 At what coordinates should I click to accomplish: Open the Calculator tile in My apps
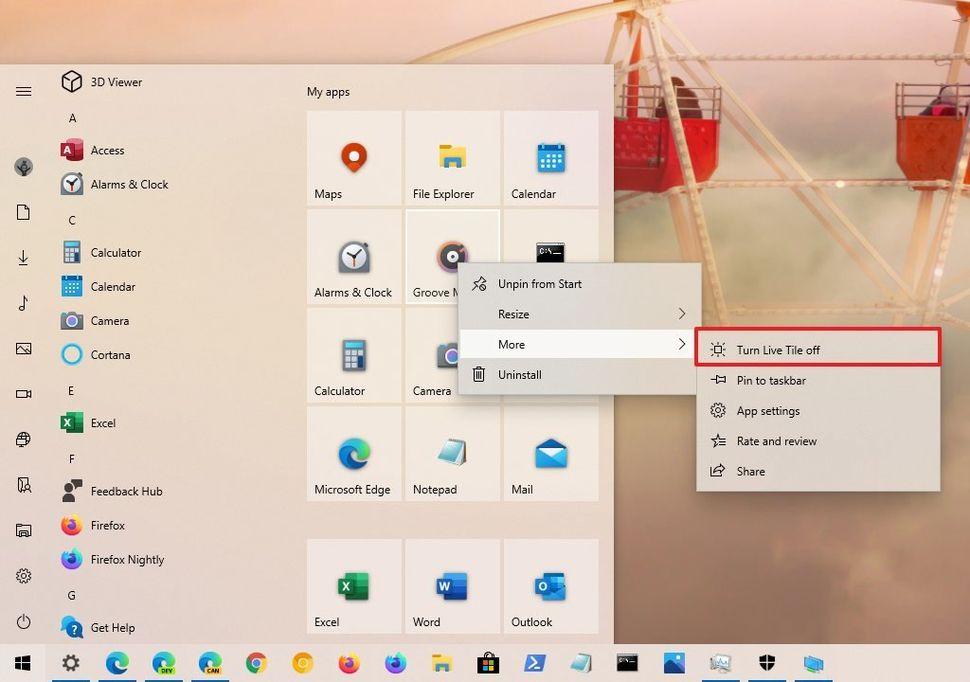(354, 355)
